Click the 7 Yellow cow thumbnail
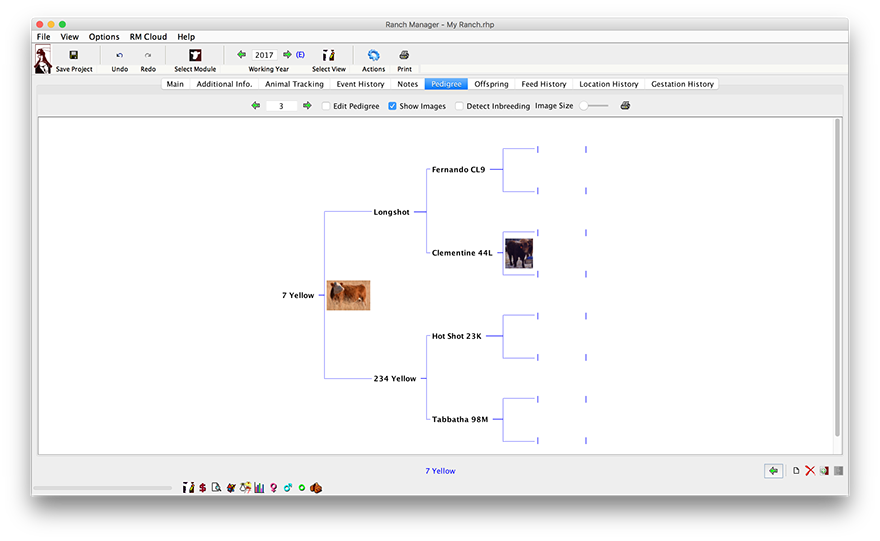Viewport: 880px width, 541px height. point(348,295)
